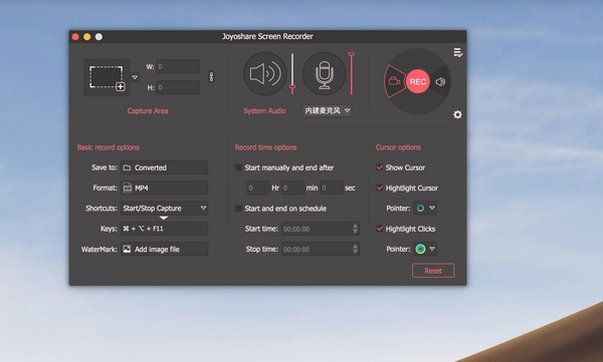Click the settings gear icon
This screenshot has width=603, height=362.
tap(458, 115)
